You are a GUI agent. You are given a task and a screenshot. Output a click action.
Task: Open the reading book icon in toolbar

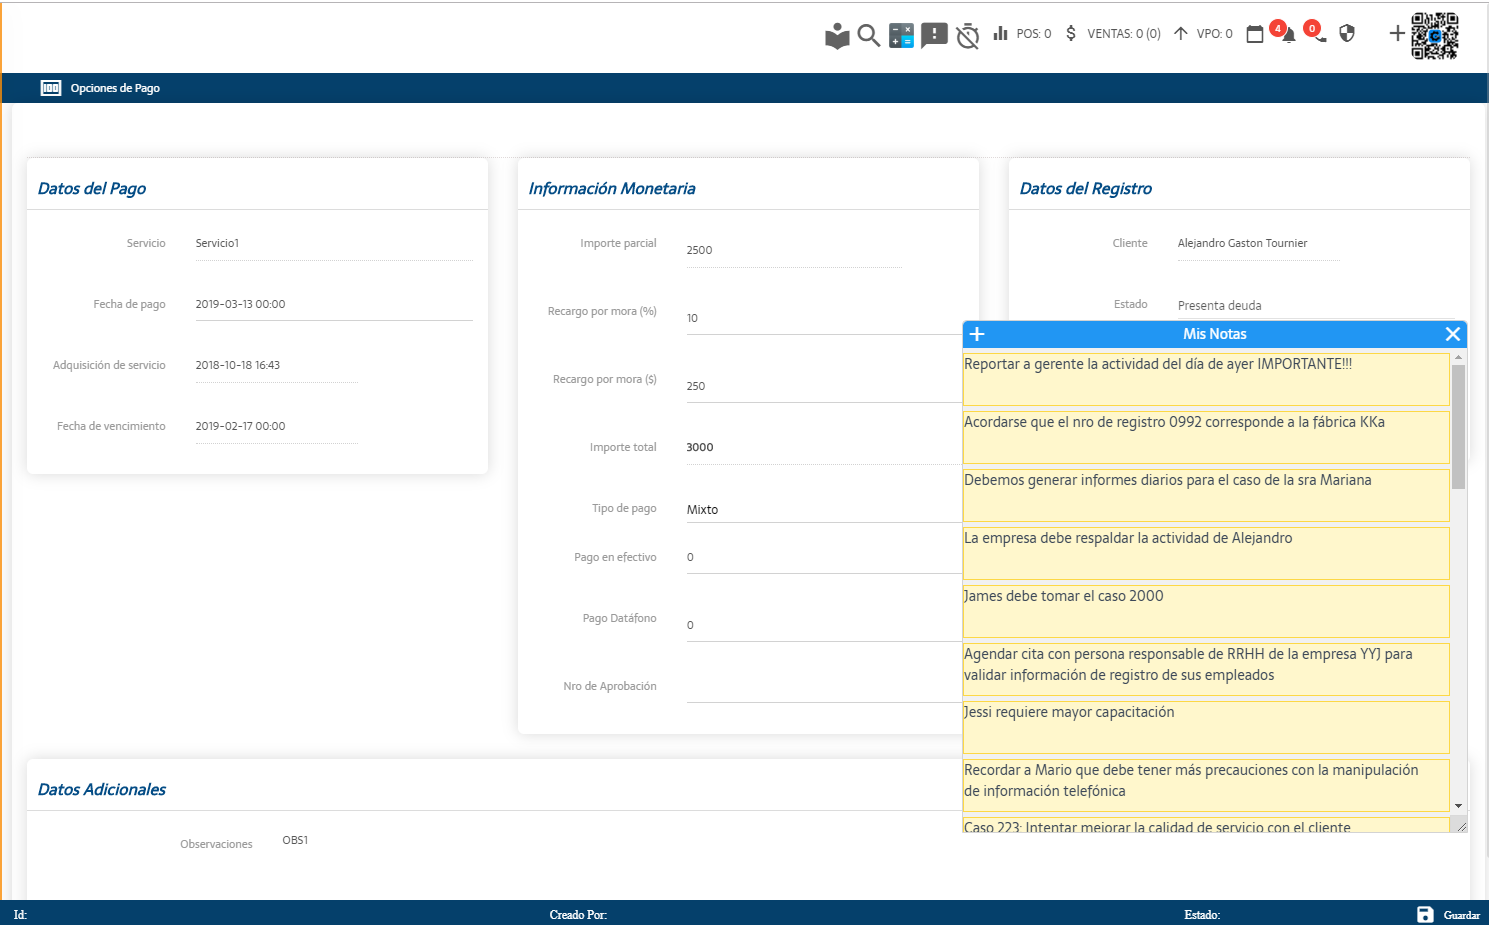point(837,36)
